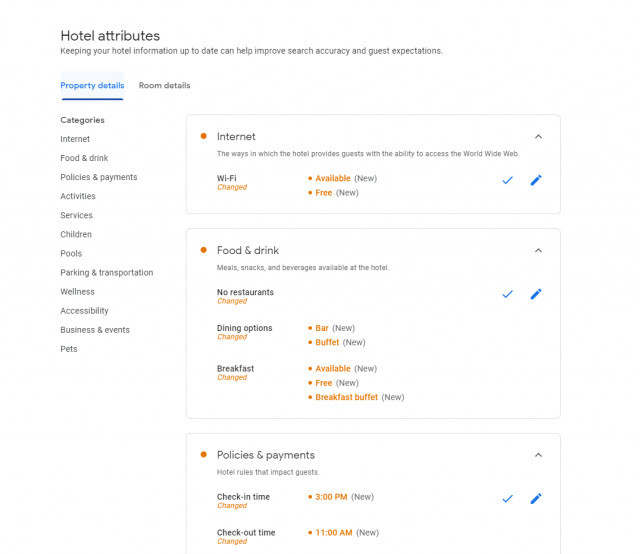Viewport: 640px width, 554px height.
Task: Select the Activities category
Action: click(78, 196)
